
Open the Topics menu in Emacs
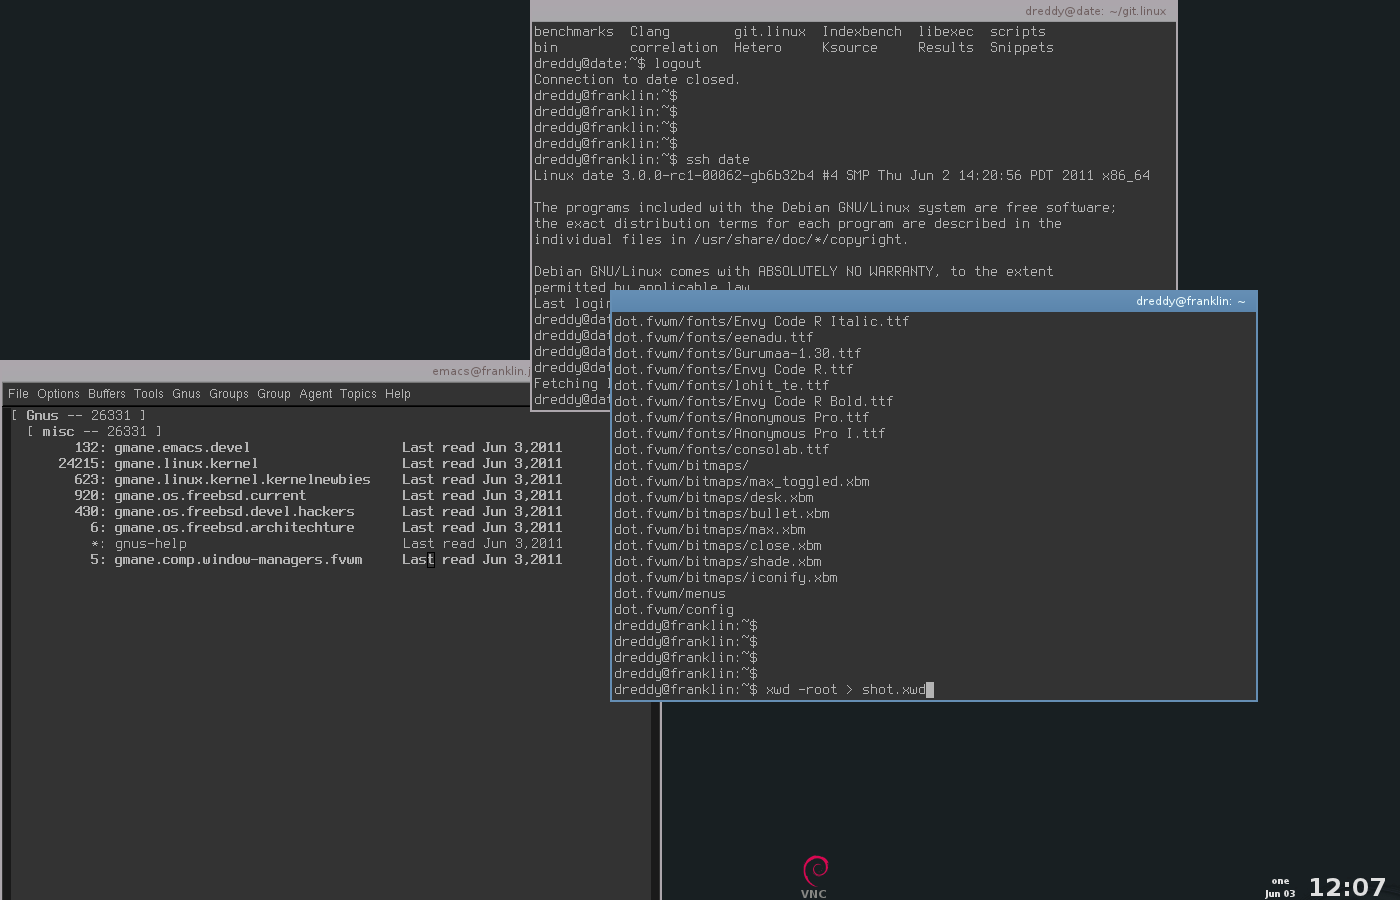[x=358, y=393]
